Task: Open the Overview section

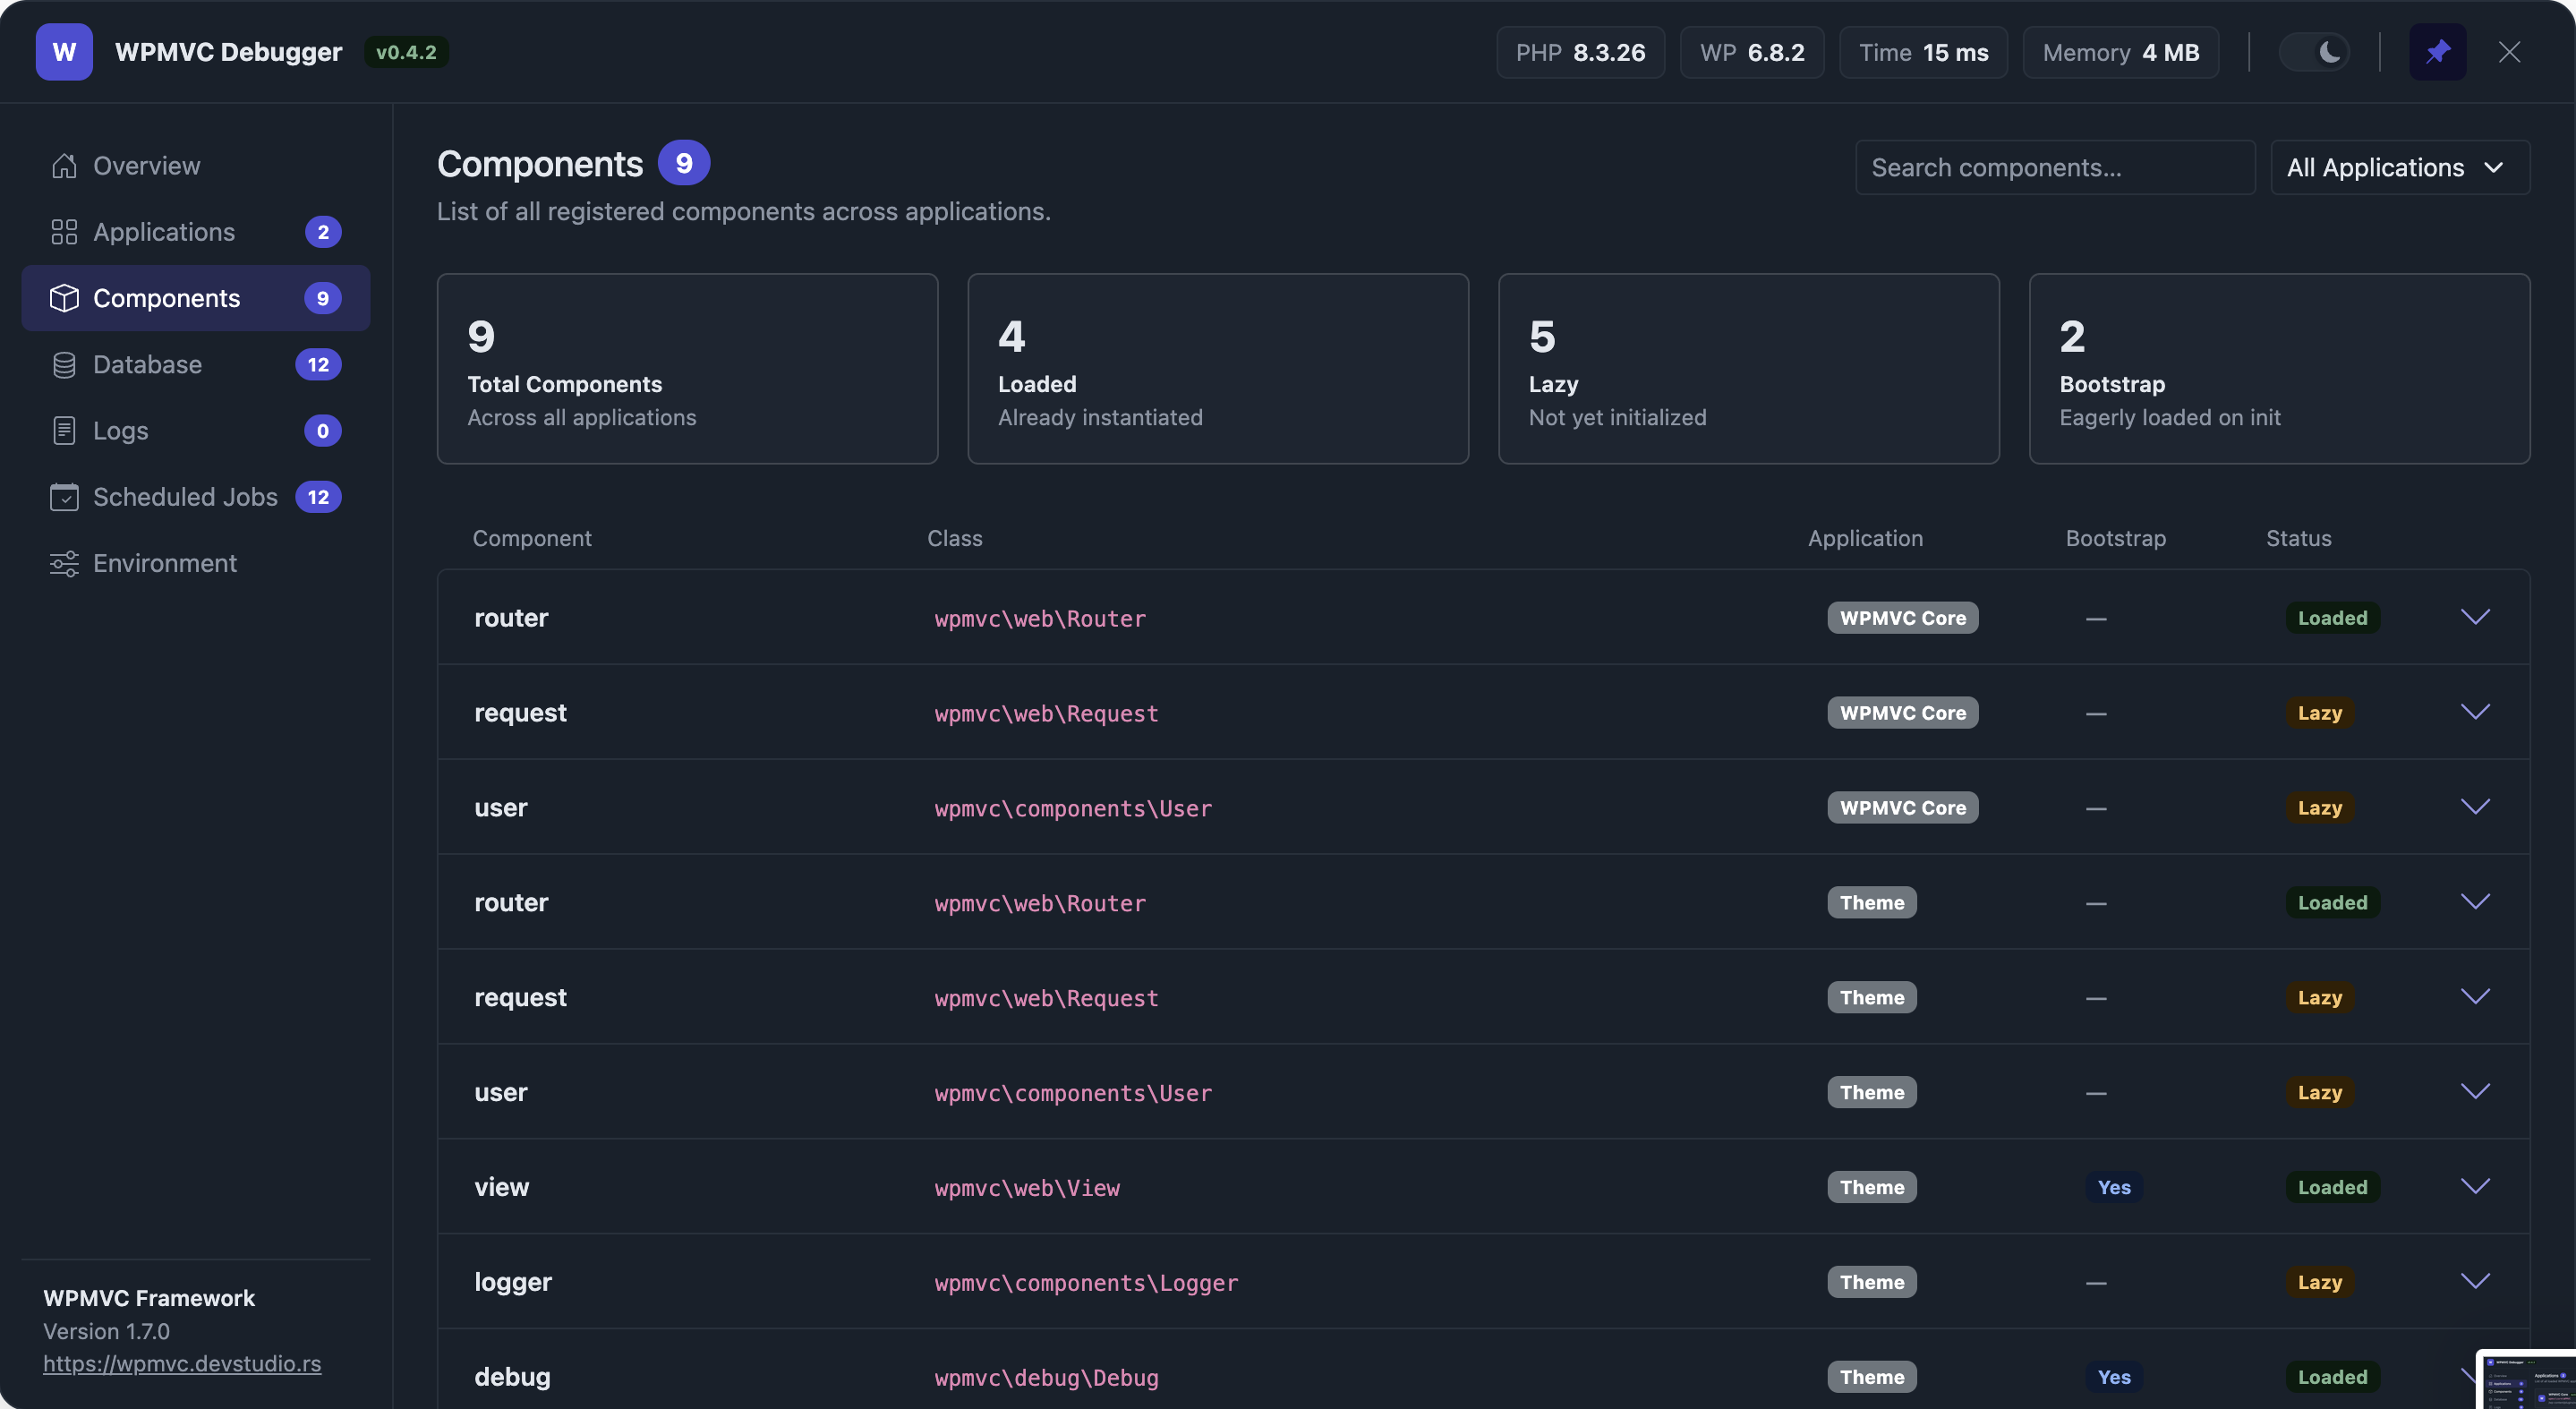Action: pos(196,166)
